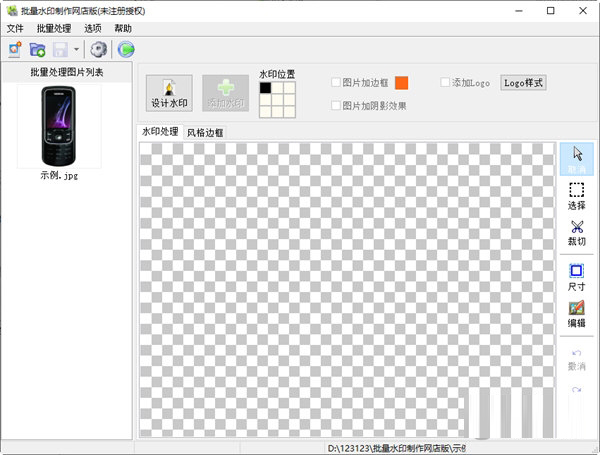Open the 文件 menu
600x455 pixels.
(15, 29)
